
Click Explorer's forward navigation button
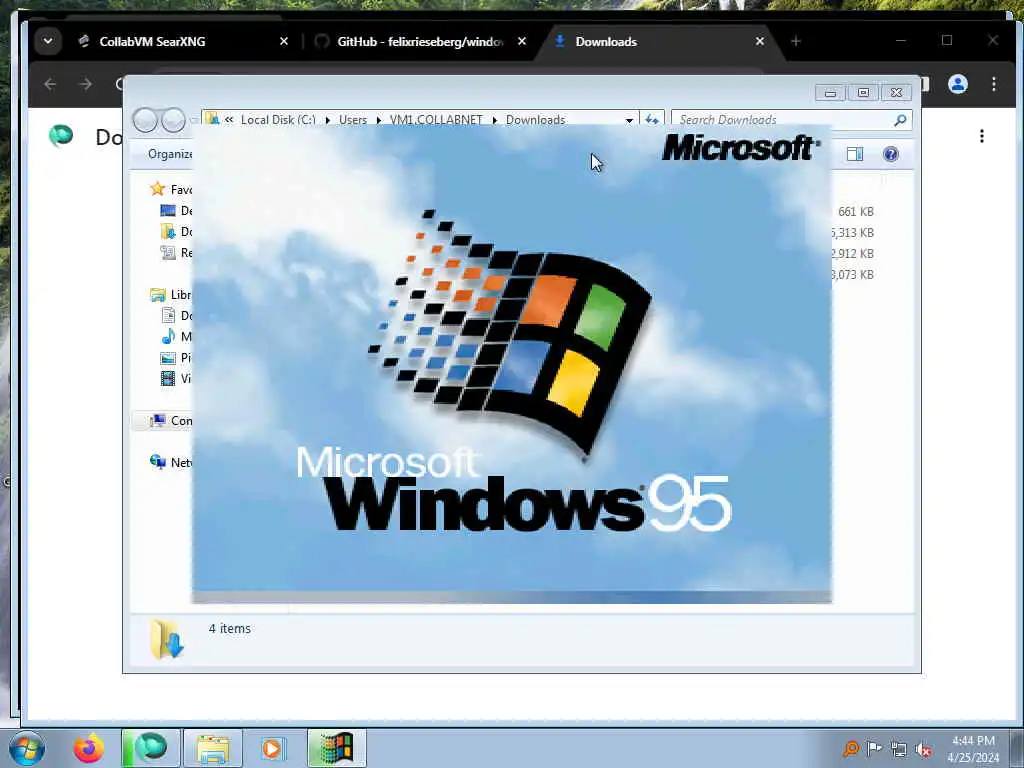pos(173,120)
